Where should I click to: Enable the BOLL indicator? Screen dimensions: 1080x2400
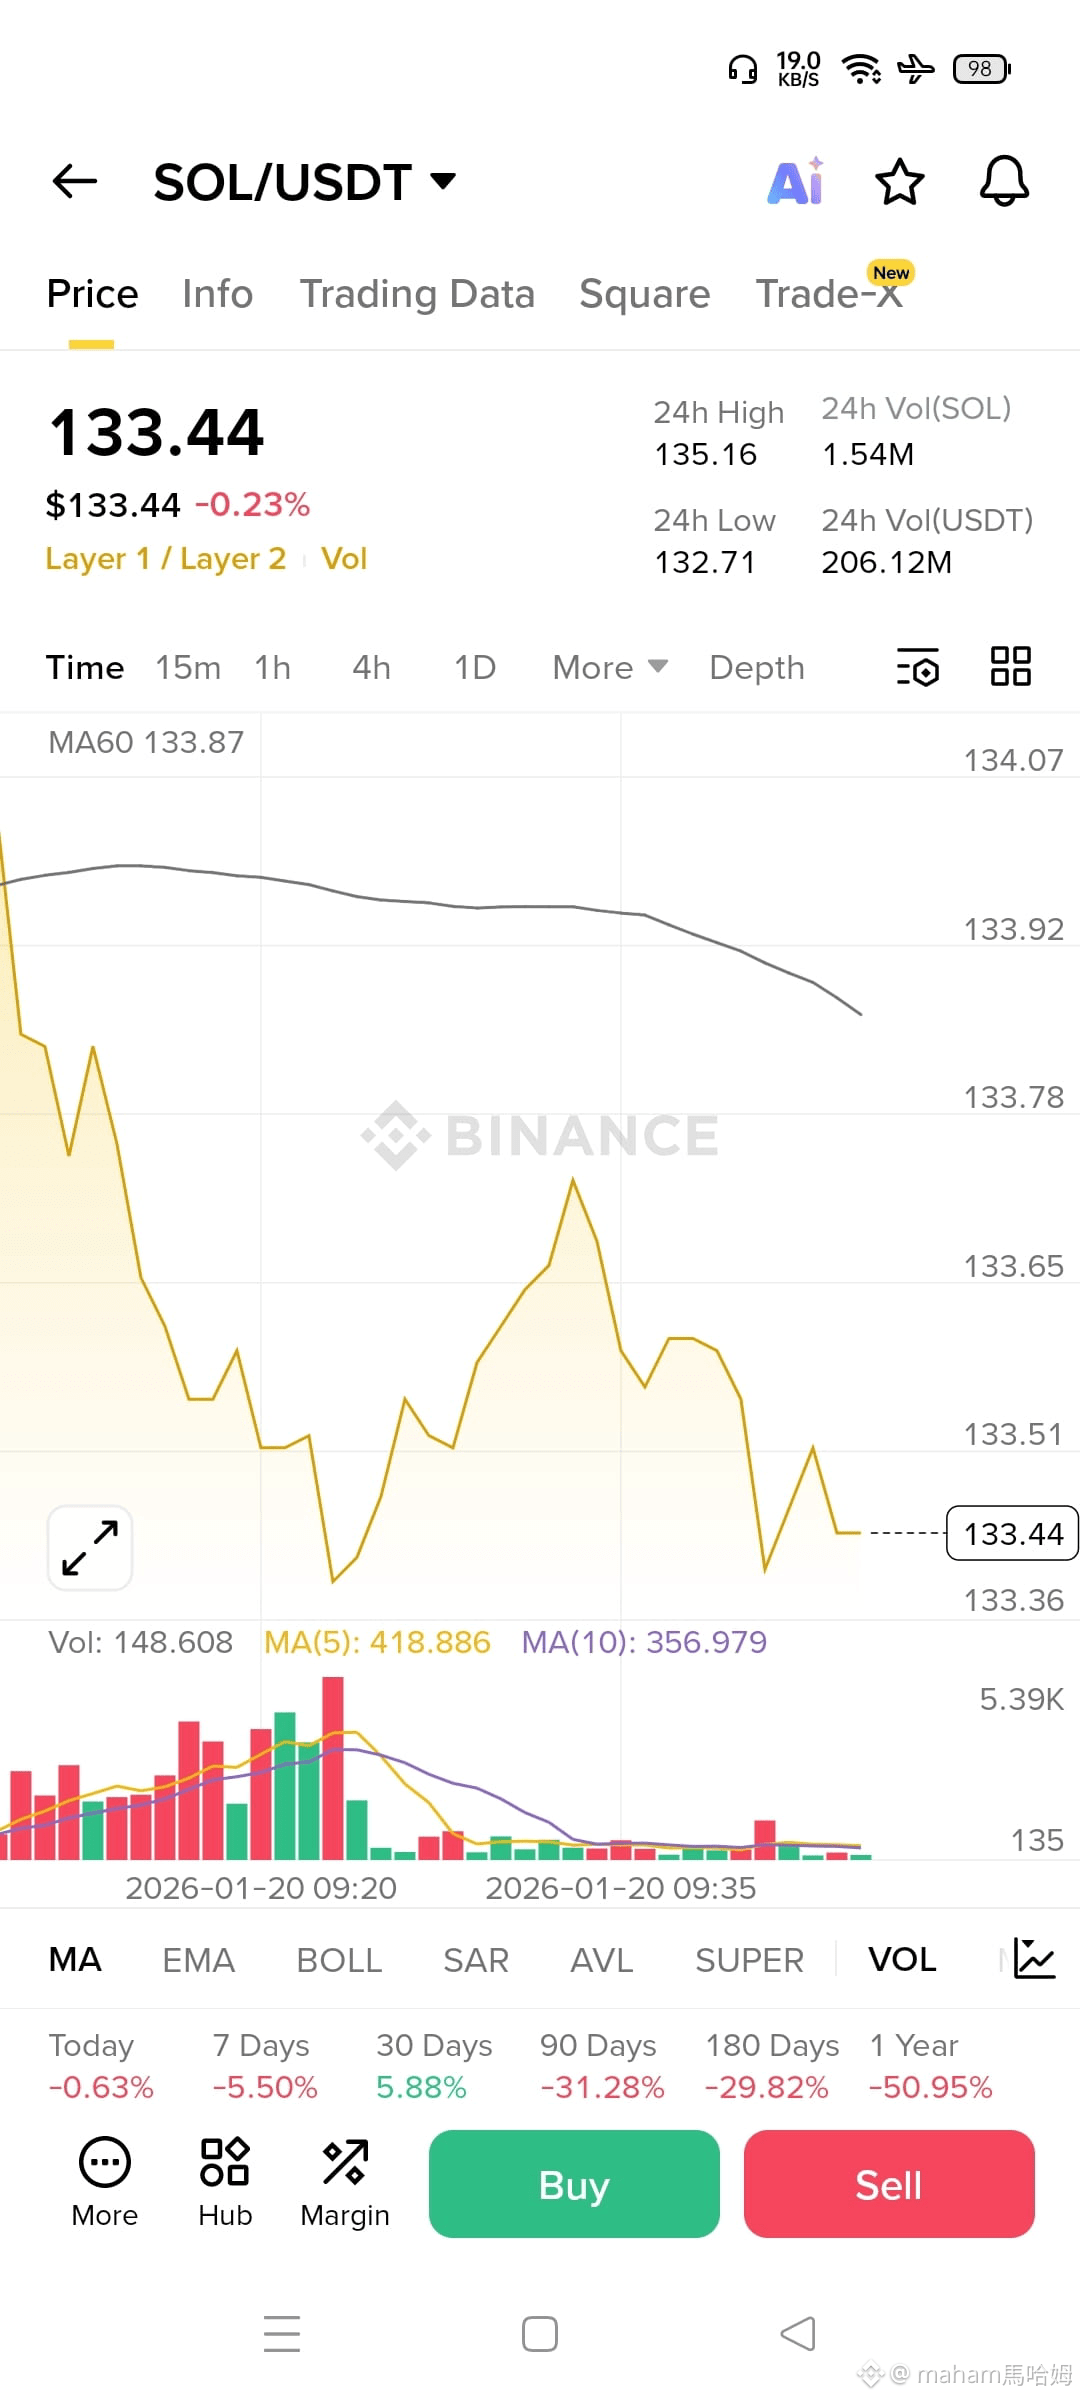coord(339,1959)
